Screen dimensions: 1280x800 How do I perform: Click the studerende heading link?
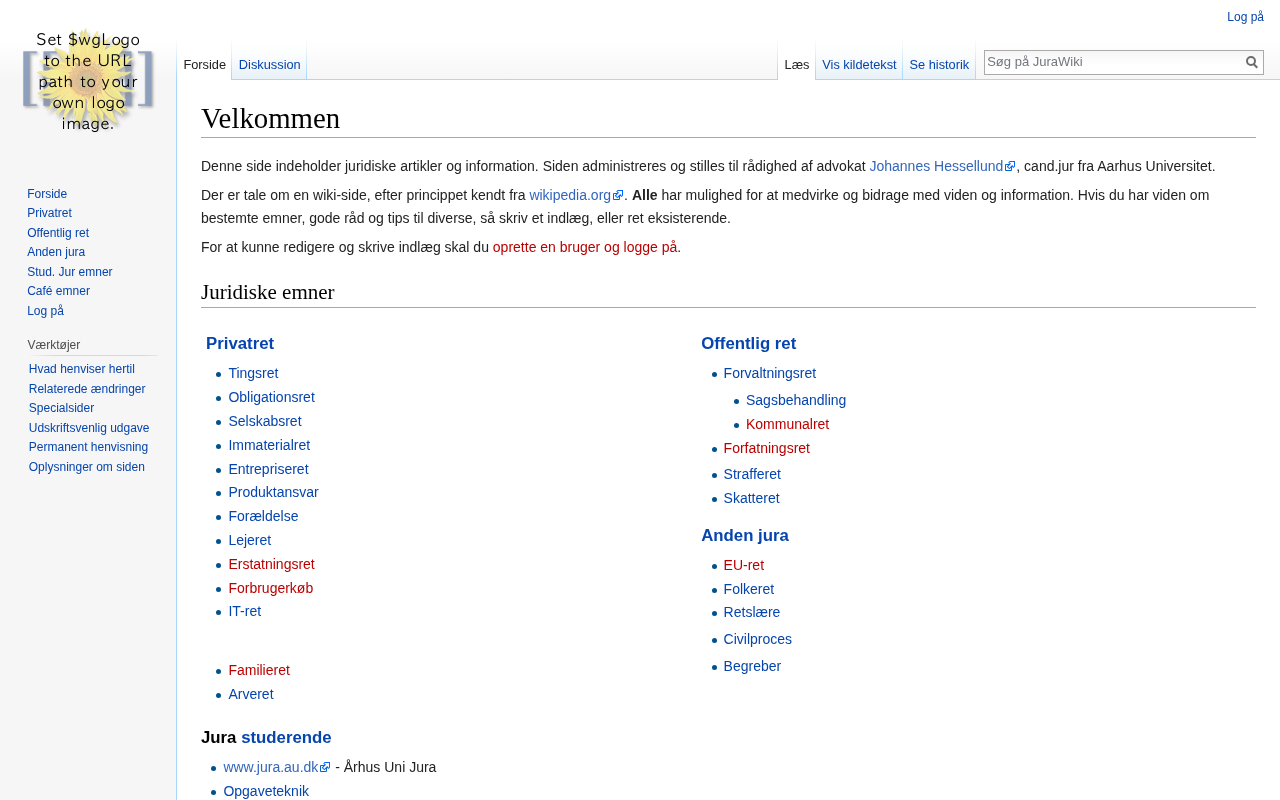click(x=286, y=738)
